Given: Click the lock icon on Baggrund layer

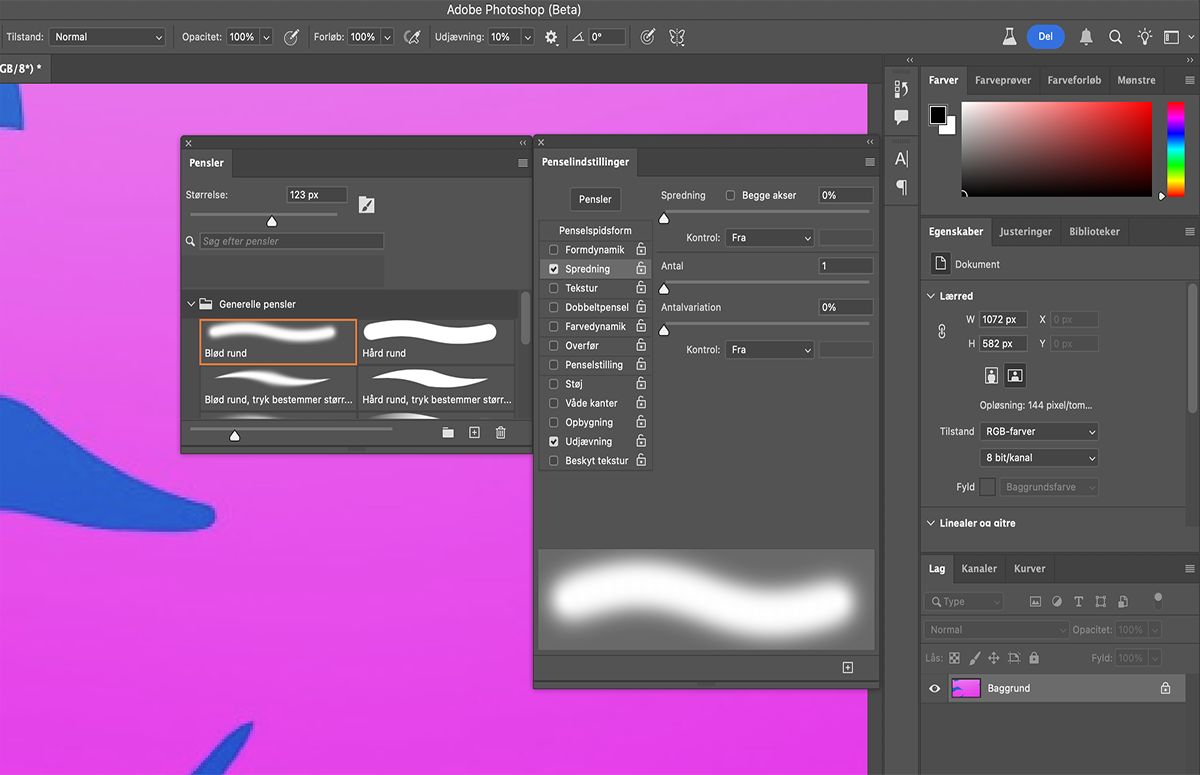Looking at the screenshot, I should click(x=1165, y=688).
